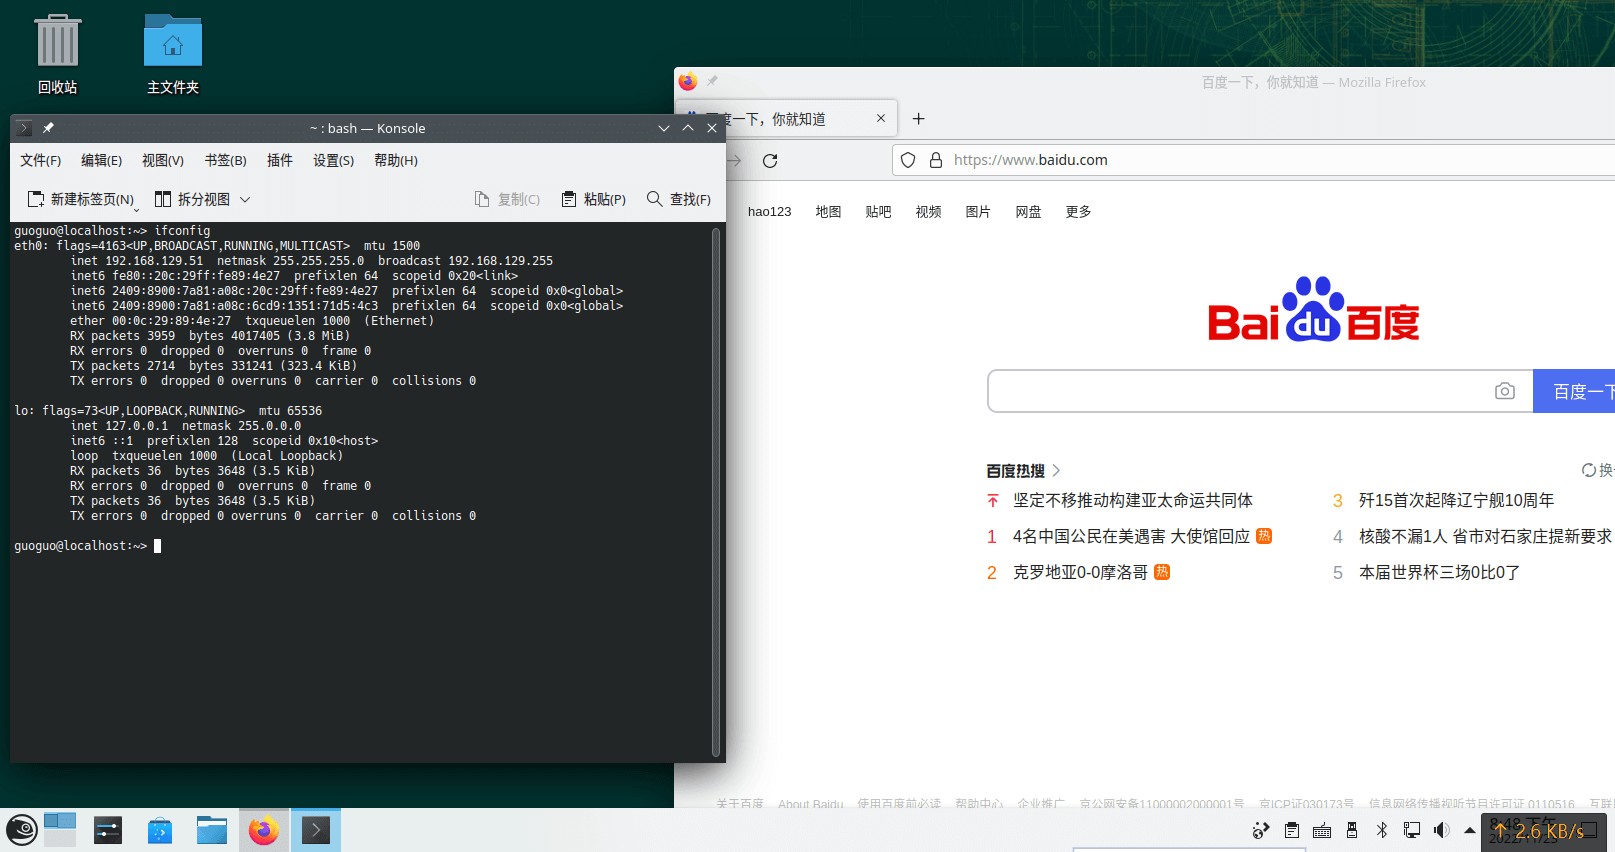Open the 书签(B) menu in Konsole
This screenshot has width=1615, height=852.
225,161
